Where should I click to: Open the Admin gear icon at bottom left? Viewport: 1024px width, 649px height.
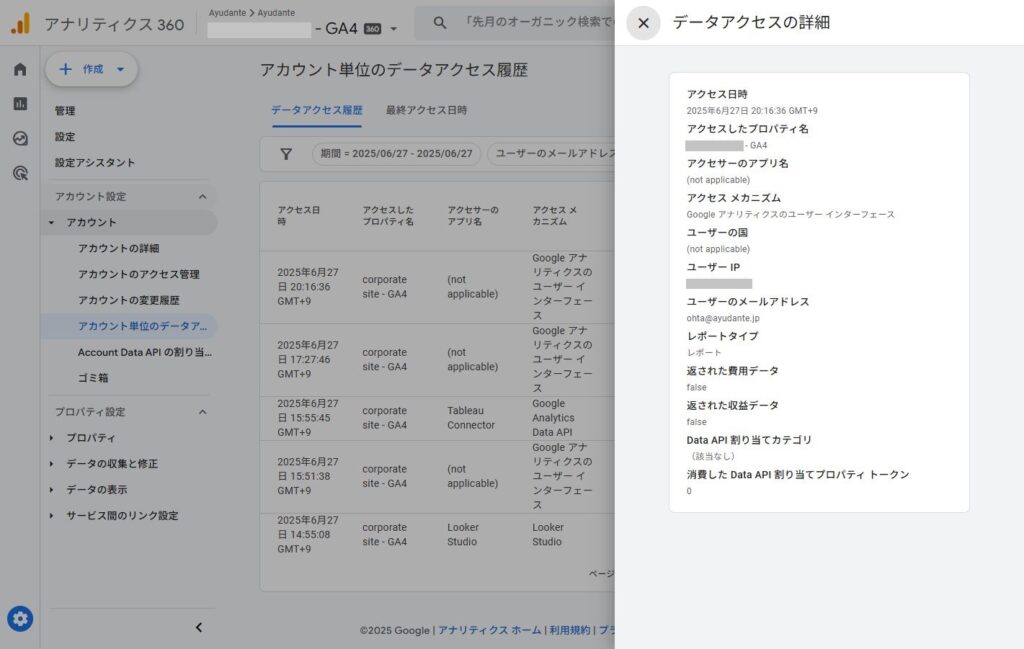click(20, 618)
